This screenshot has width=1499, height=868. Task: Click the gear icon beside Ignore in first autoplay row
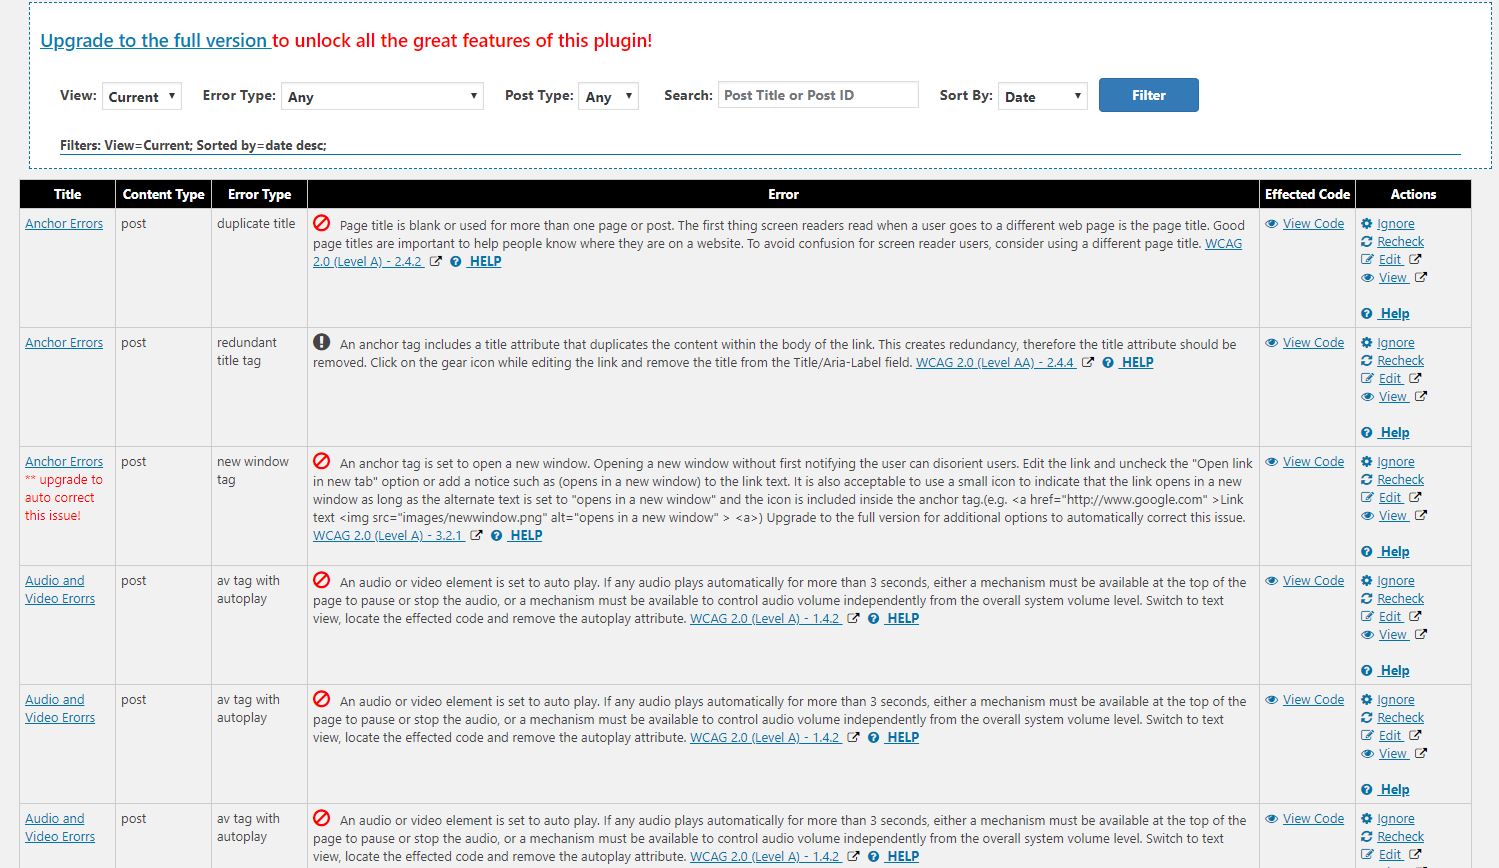click(x=1367, y=581)
